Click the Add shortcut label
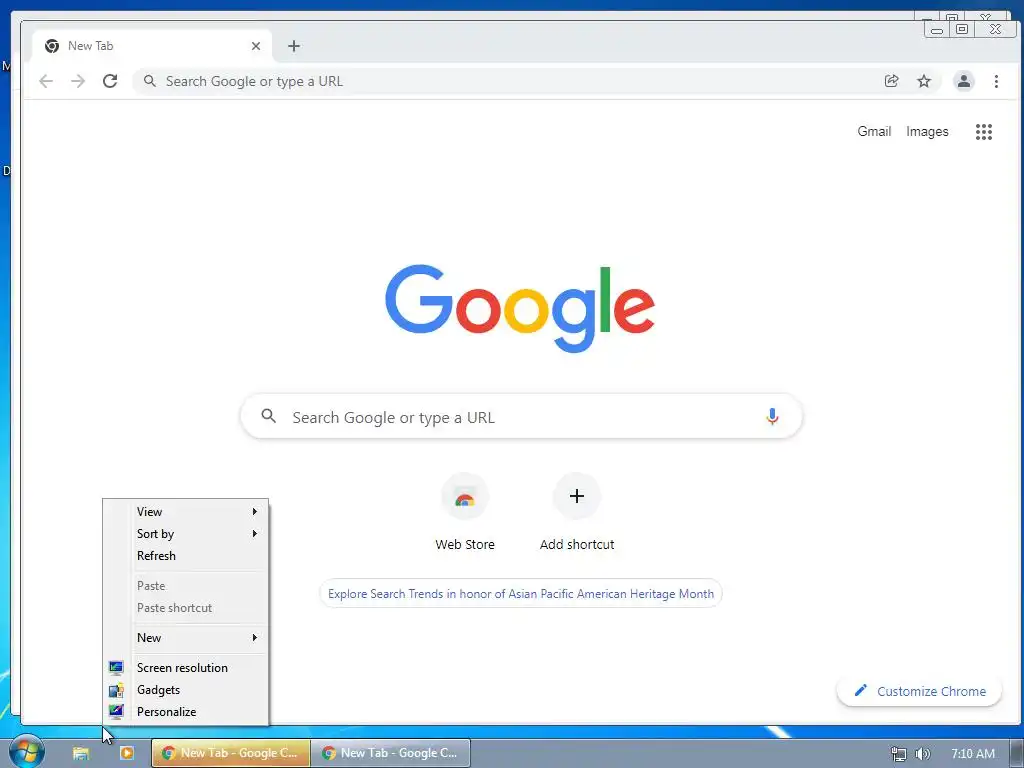This screenshot has height=768, width=1024. point(577,544)
